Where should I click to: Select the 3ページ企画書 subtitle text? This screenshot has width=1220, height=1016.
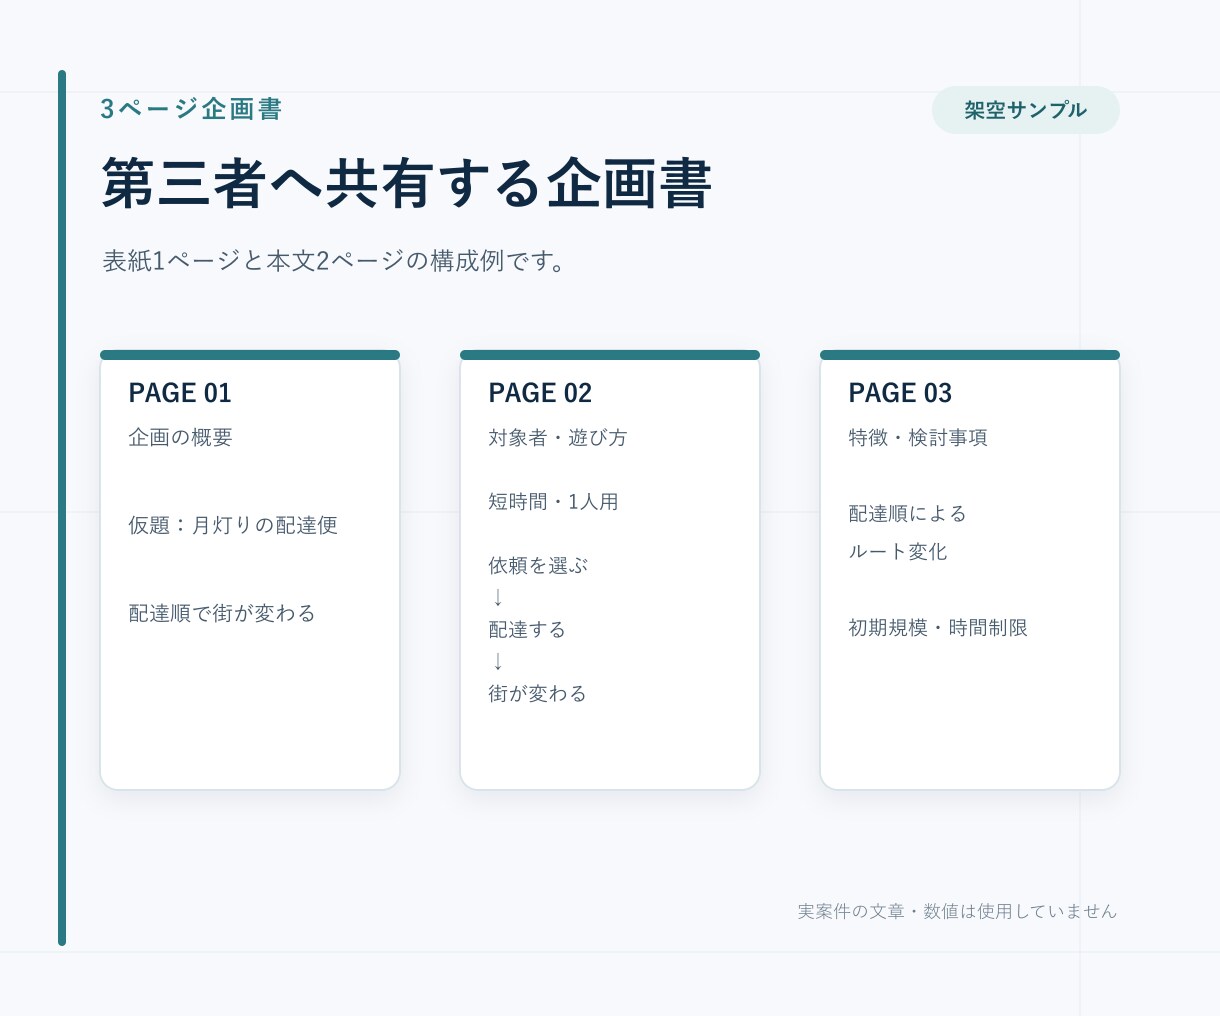(191, 109)
